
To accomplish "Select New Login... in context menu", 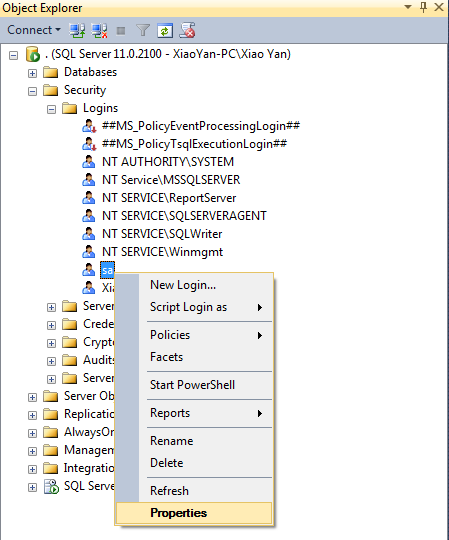I will pos(183,285).
